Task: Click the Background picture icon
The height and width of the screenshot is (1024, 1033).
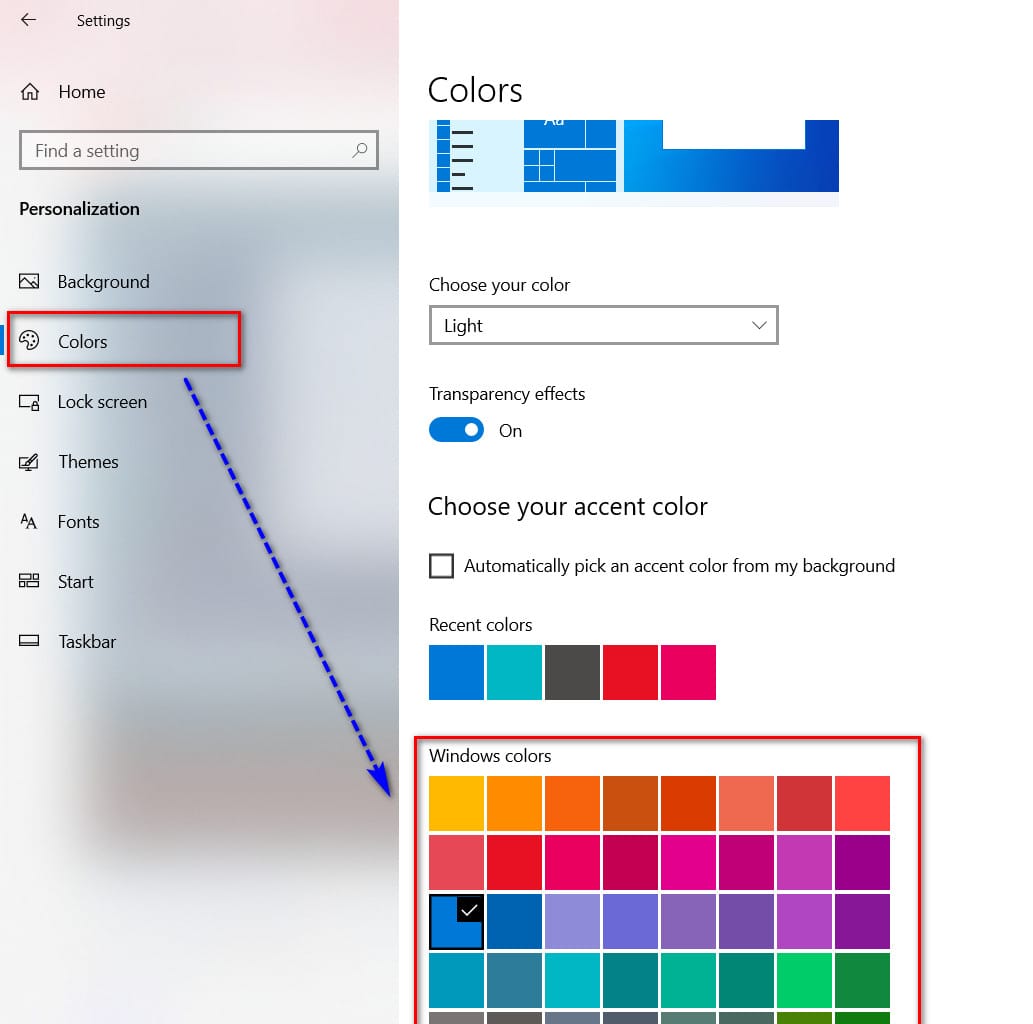Action: pyautogui.click(x=29, y=281)
